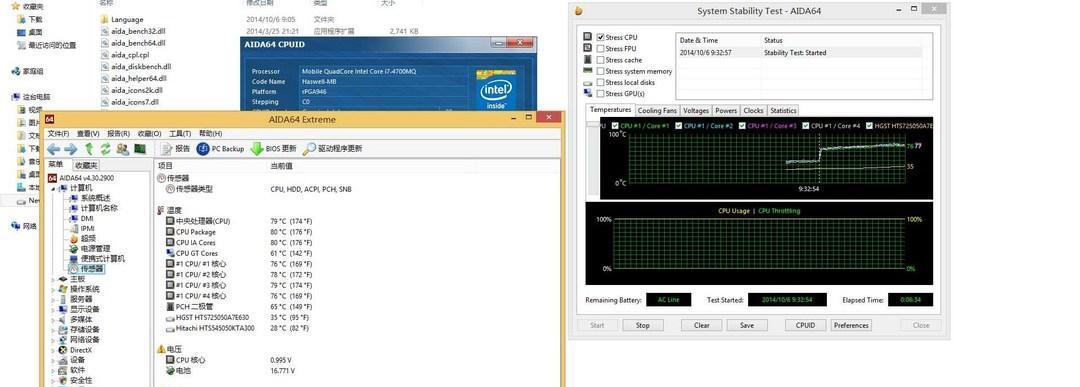
Task: Expand the DirectX tree node
Action: [54, 350]
